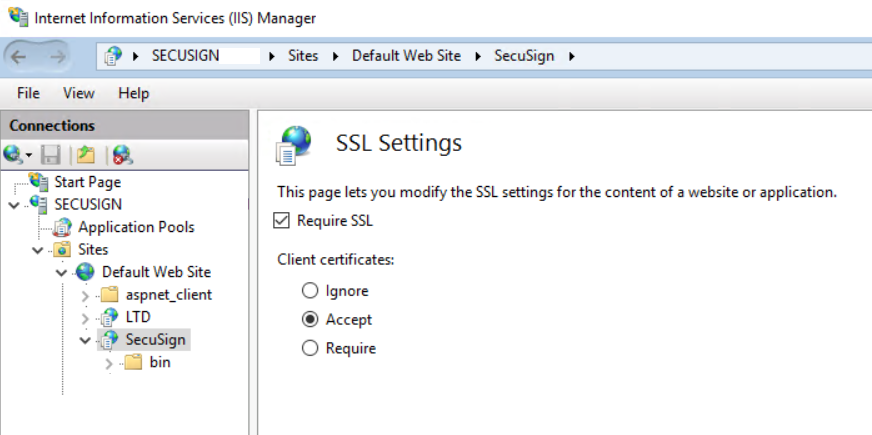Image resolution: width=872 pixels, height=435 pixels.
Task: Click the LTD application icon
Action: pyautogui.click(x=110, y=317)
